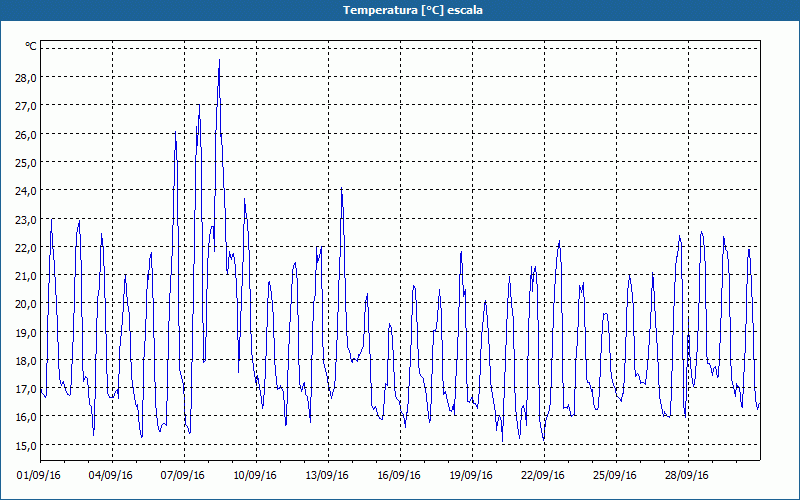Image resolution: width=800 pixels, height=500 pixels.
Task: Click the 07/09/16 date label
Action: [183, 475]
